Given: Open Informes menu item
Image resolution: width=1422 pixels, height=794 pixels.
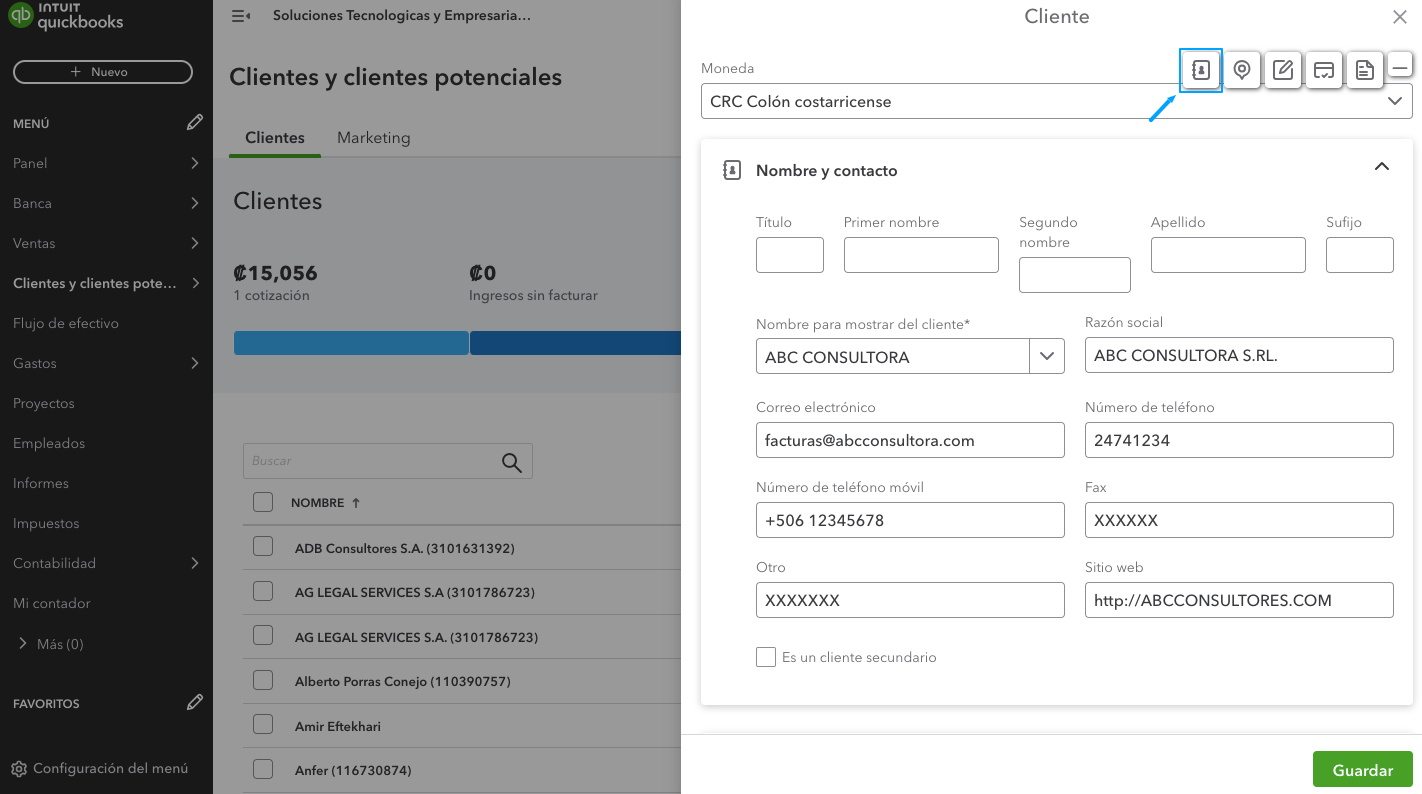Looking at the screenshot, I should [41, 483].
